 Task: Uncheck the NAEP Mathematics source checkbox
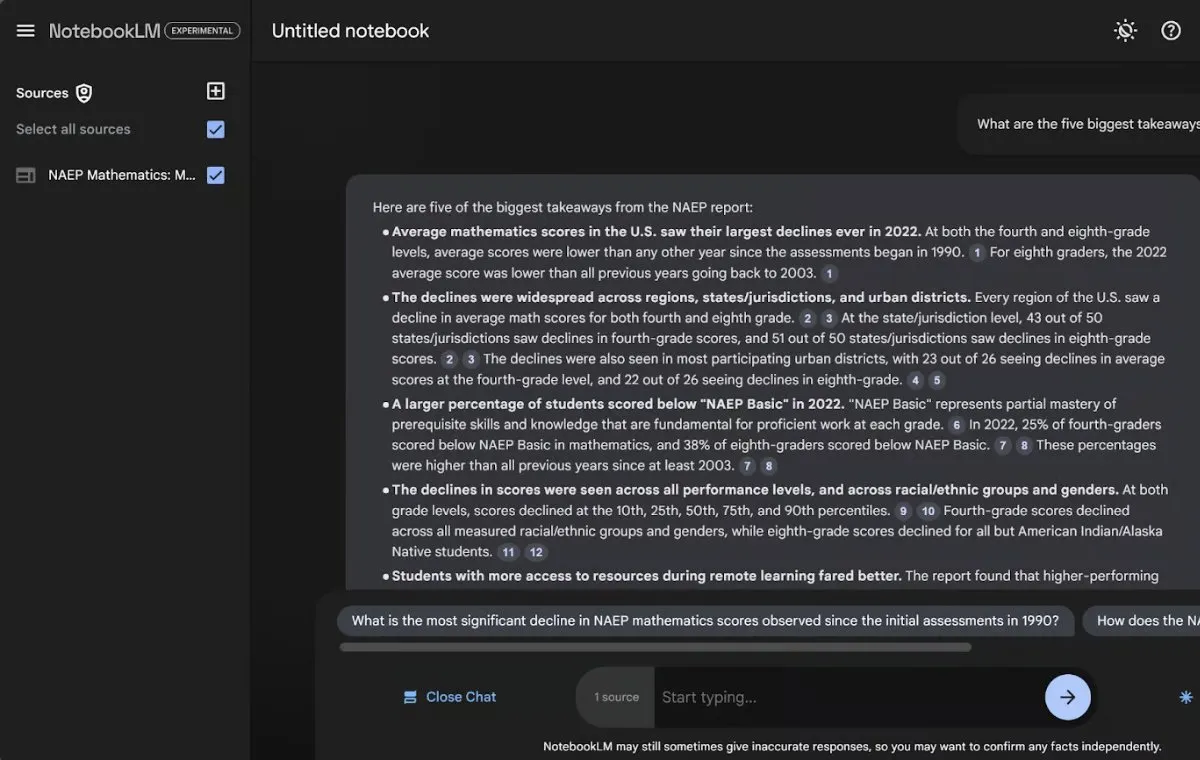pos(215,175)
